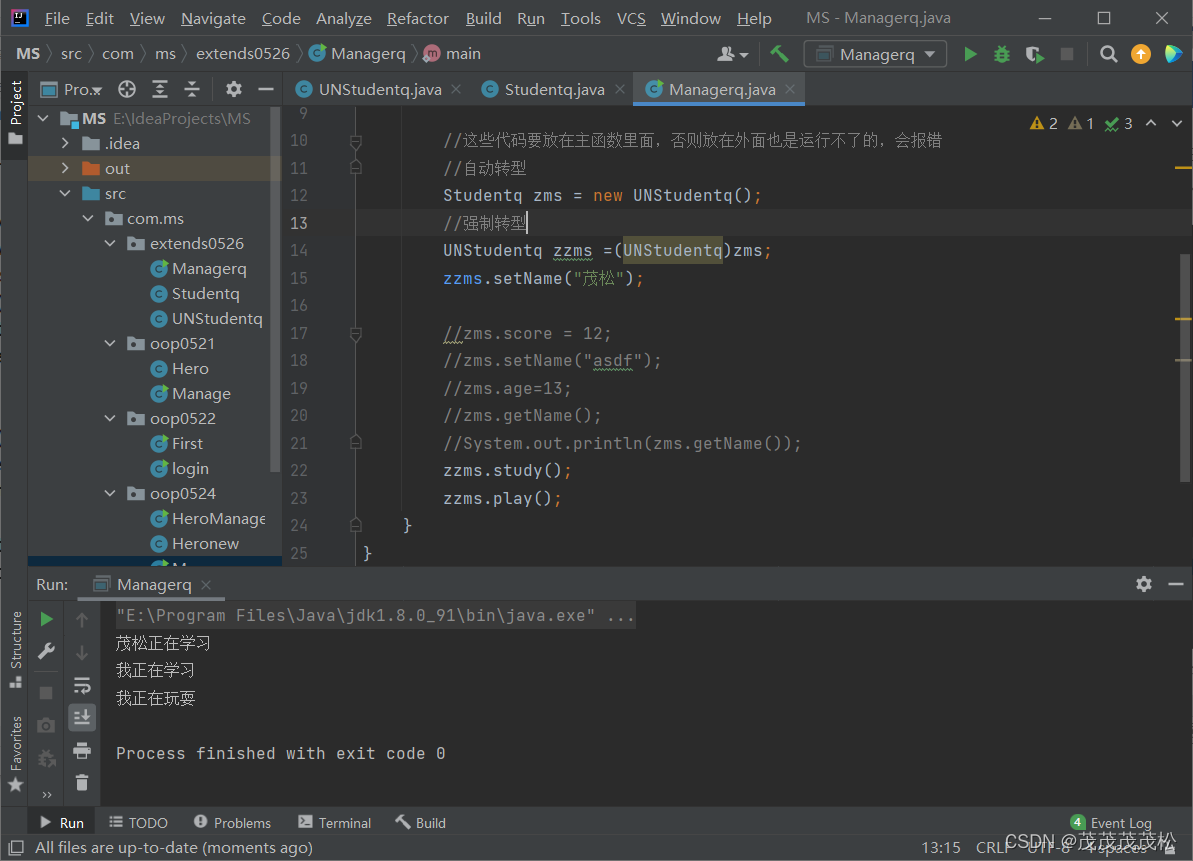Click the warnings count indicator
The image size is (1193, 861).
point(1043,123)
